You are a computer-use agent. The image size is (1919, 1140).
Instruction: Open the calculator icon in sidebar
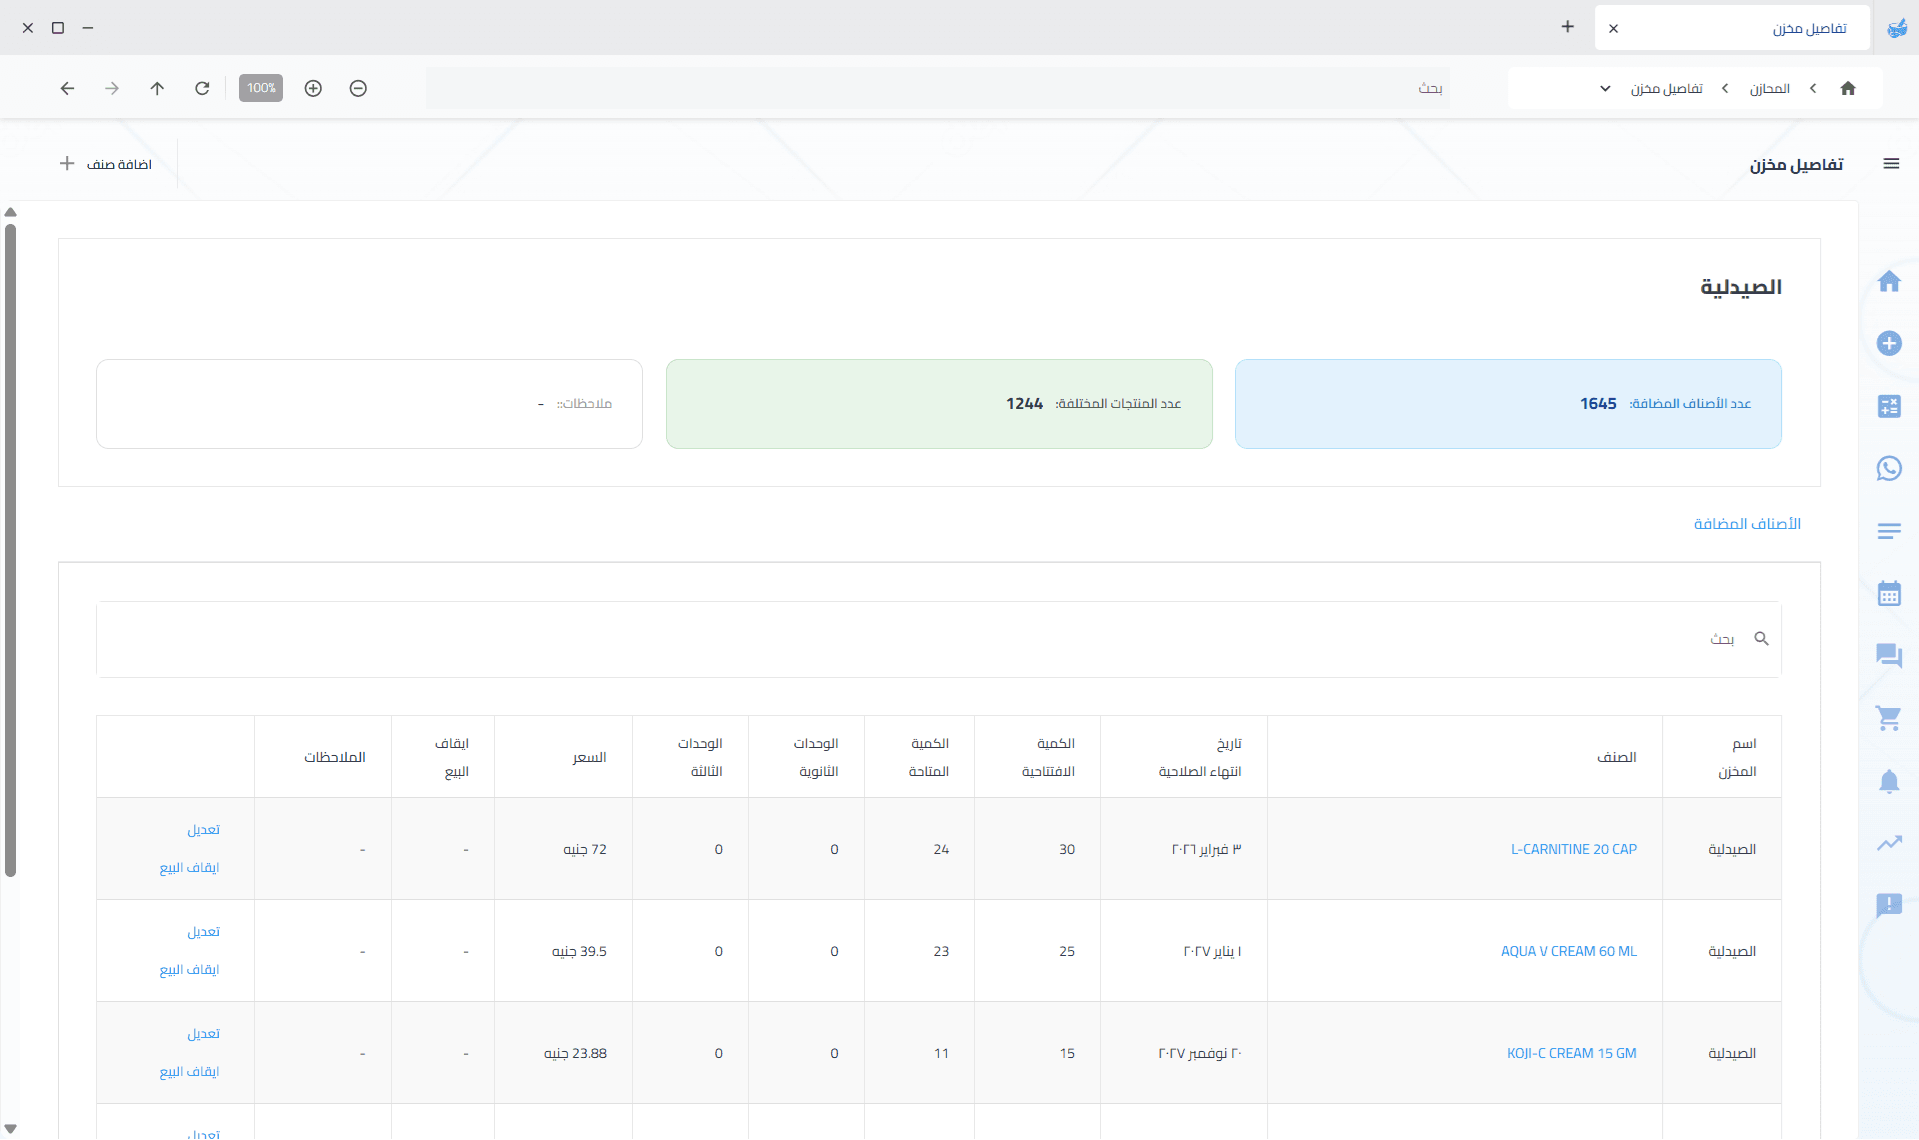1888,406
